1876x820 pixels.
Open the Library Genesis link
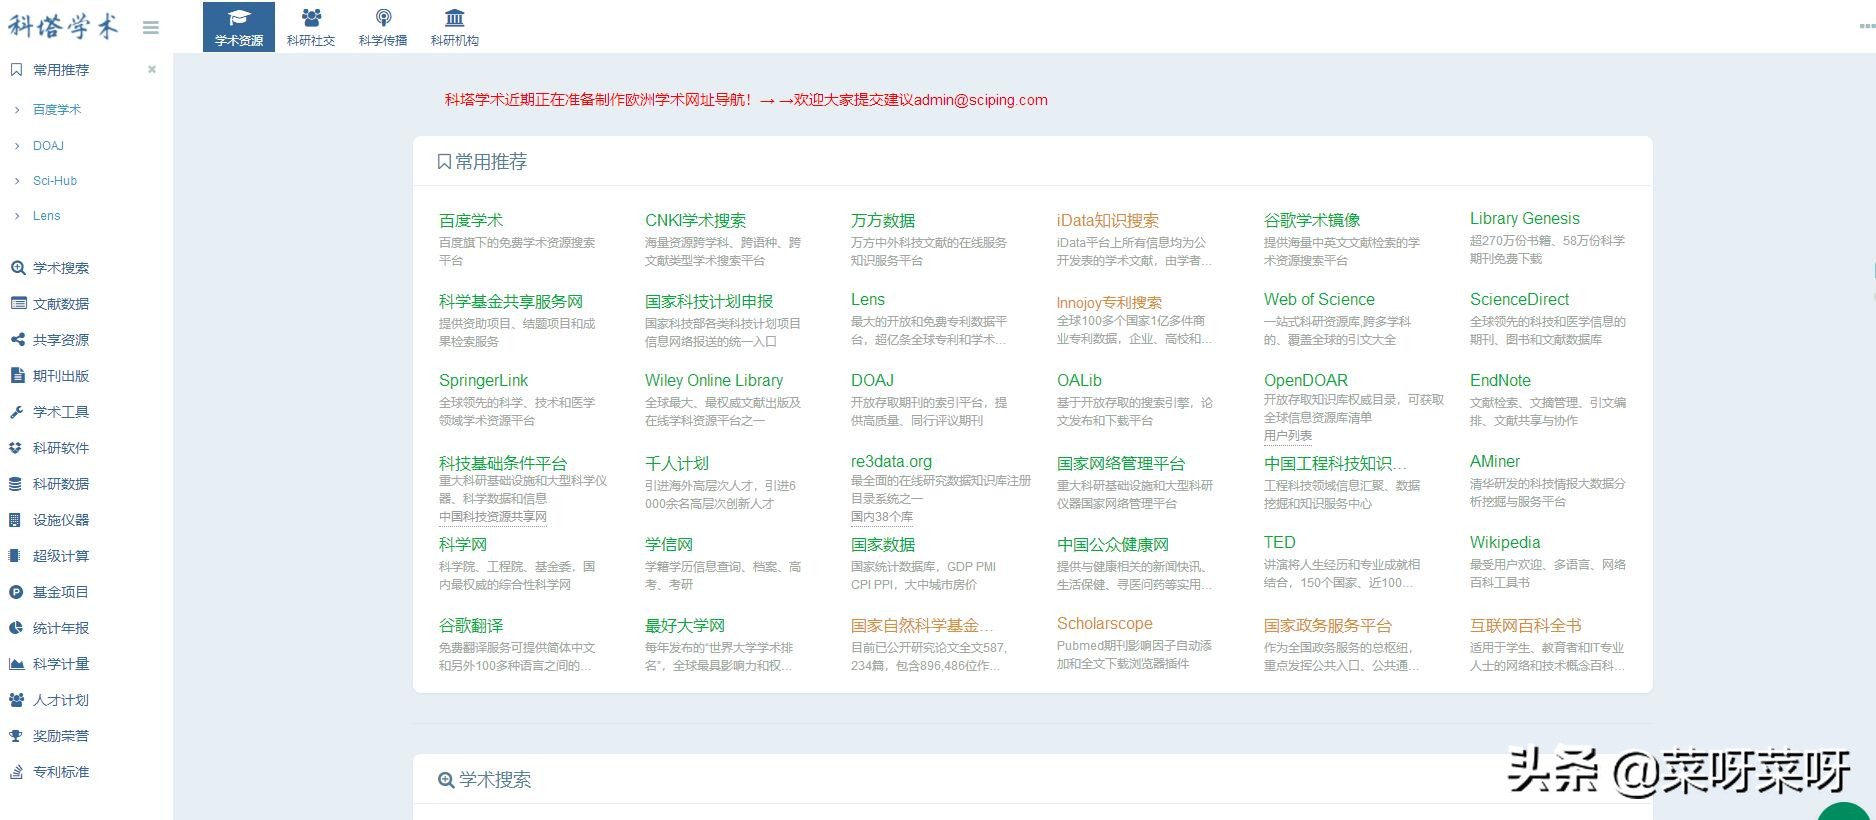point(1525,218)
